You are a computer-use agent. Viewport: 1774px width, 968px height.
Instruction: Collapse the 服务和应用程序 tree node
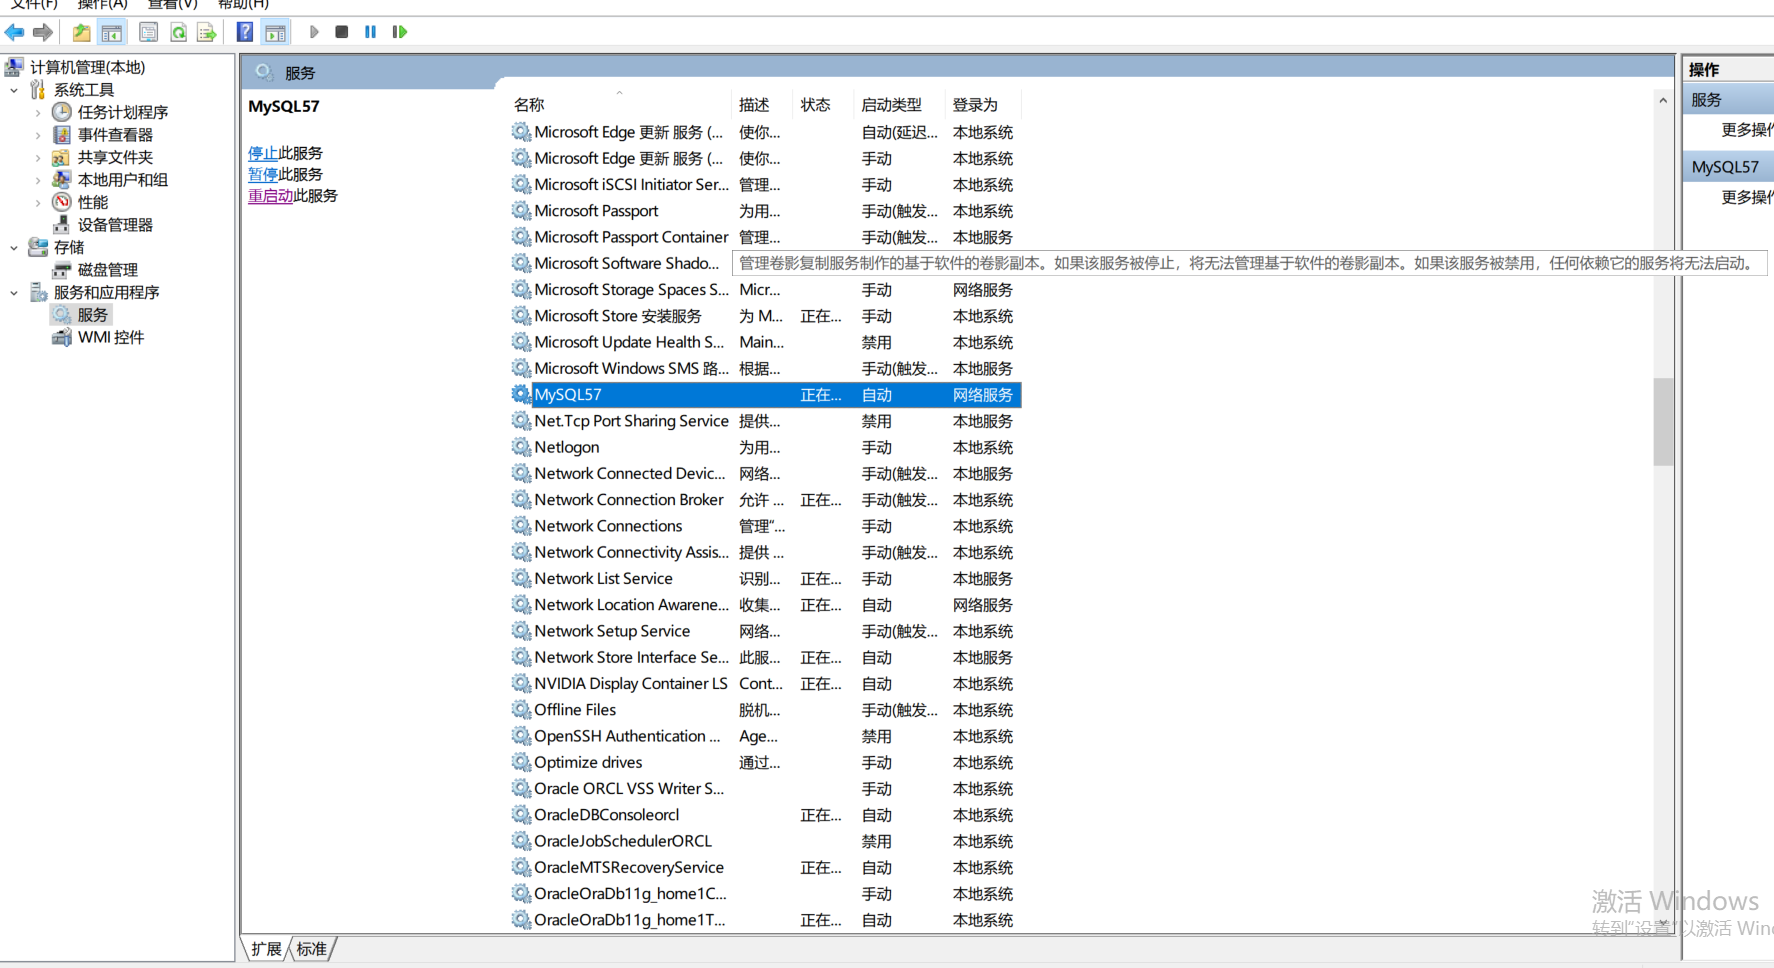point(14,292)
